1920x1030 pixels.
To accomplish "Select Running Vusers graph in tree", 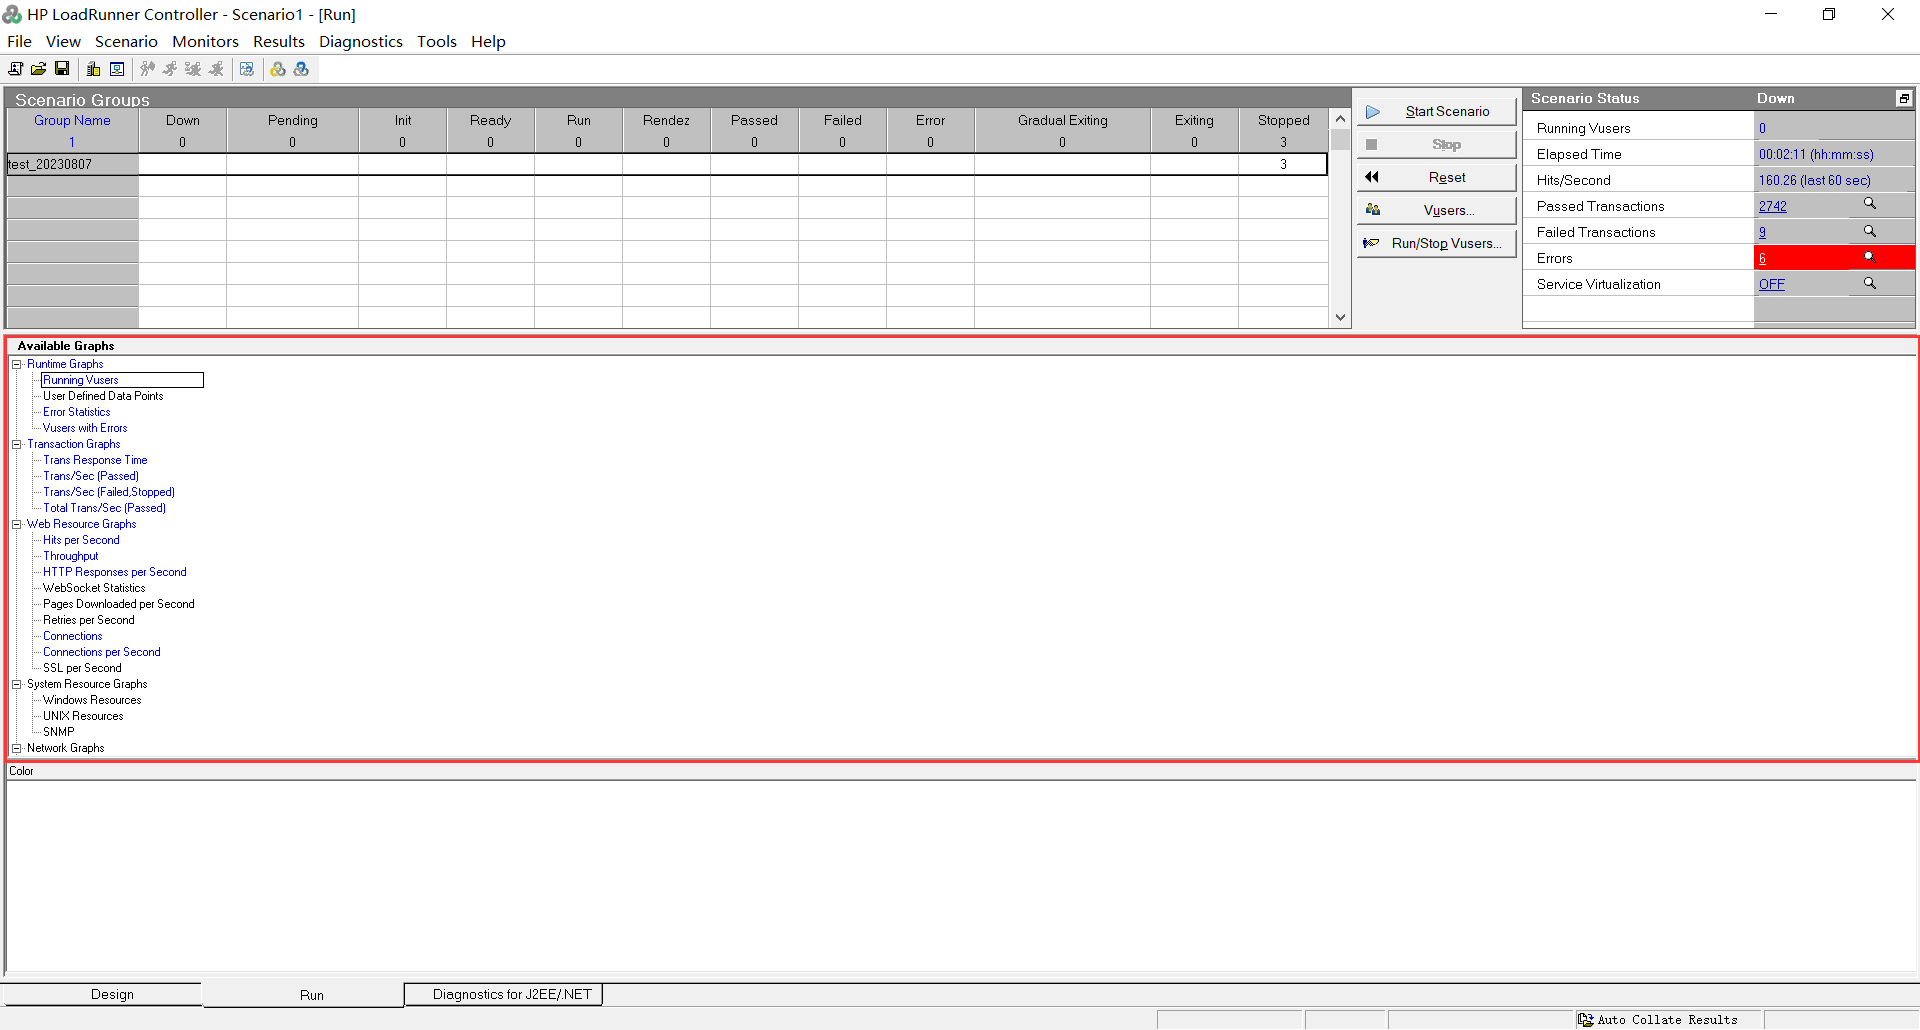I will (x=81, y=380).
